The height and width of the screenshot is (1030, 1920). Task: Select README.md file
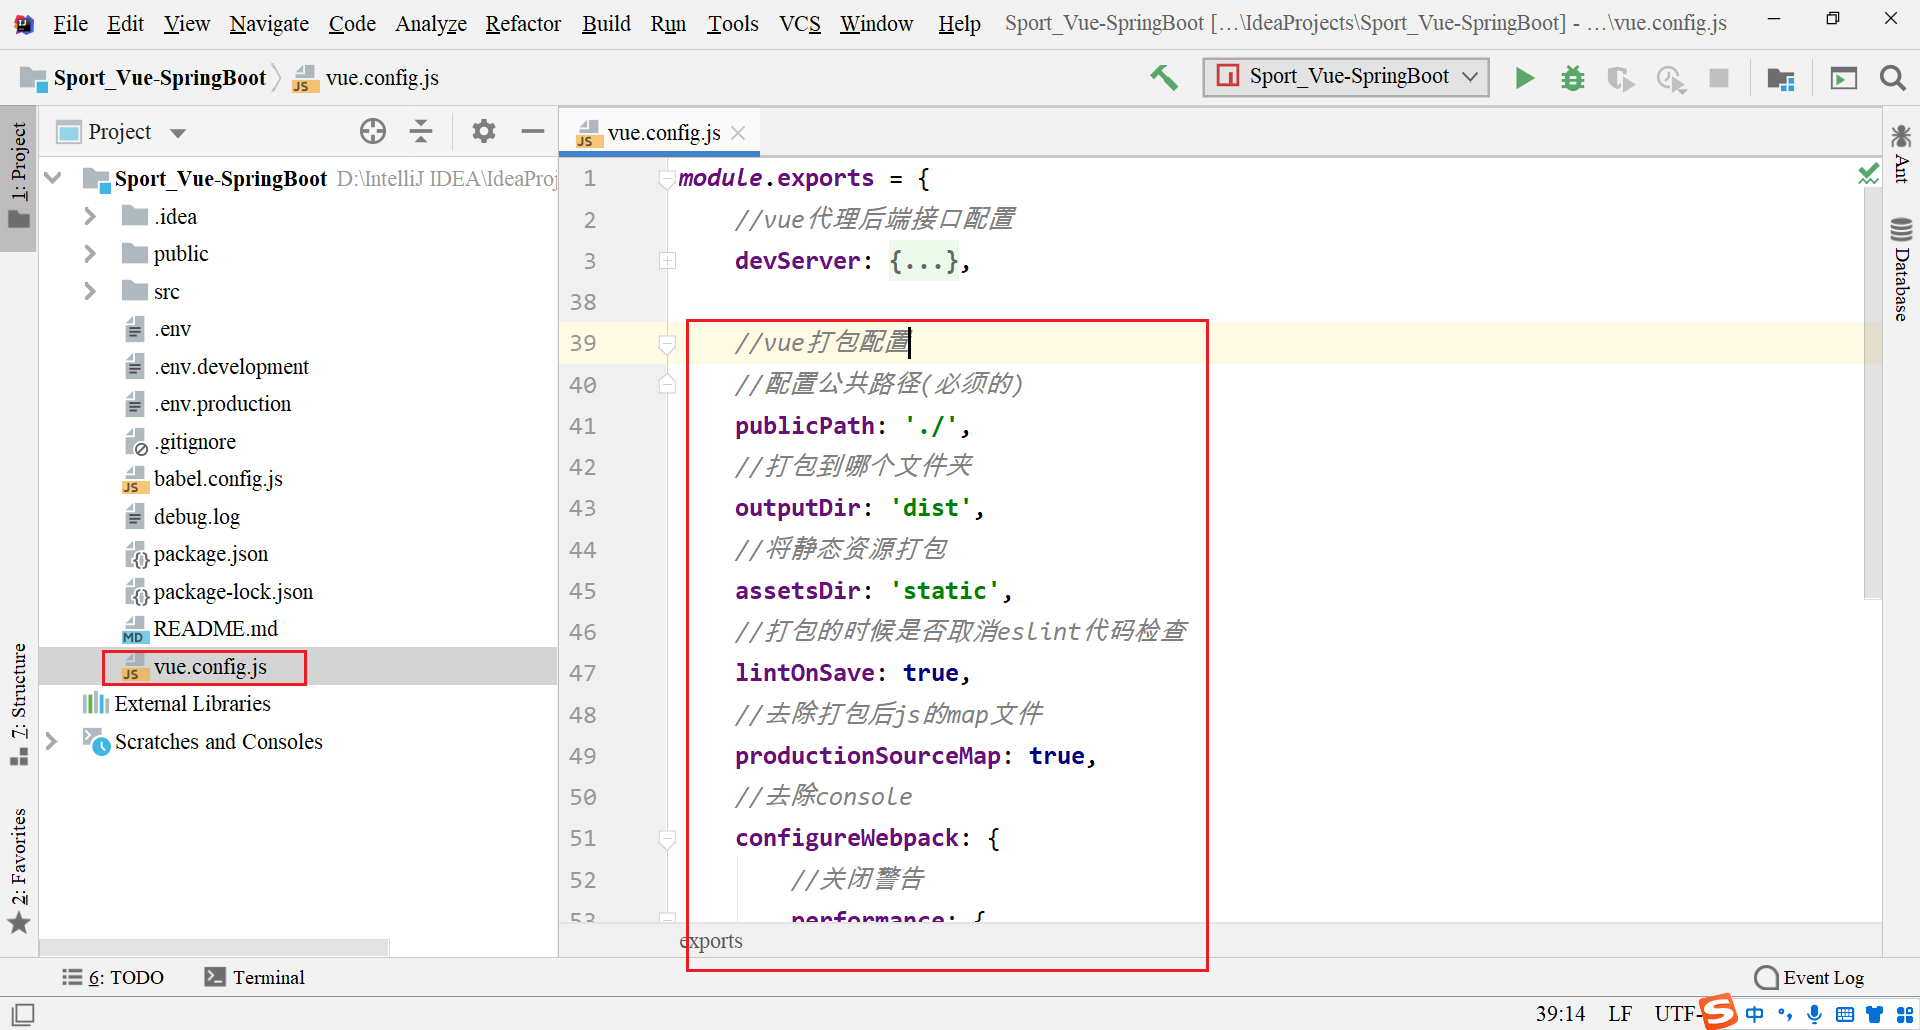215,629
